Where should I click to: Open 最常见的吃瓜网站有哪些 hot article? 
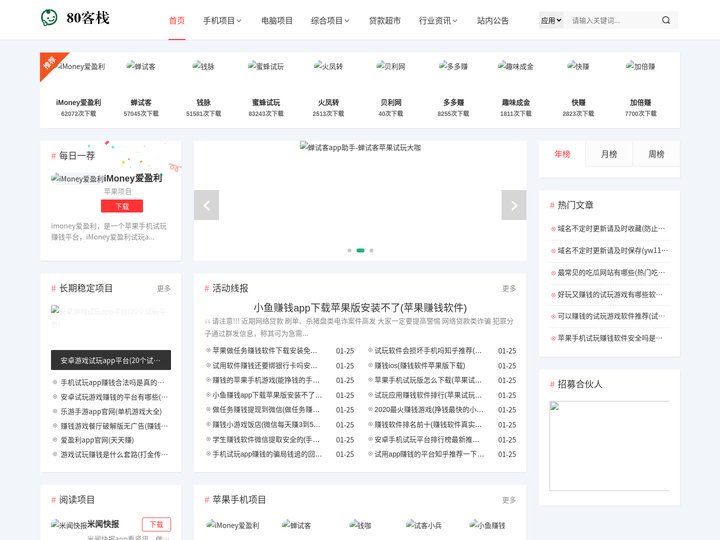pyautogui.click(x=611, y=272)
